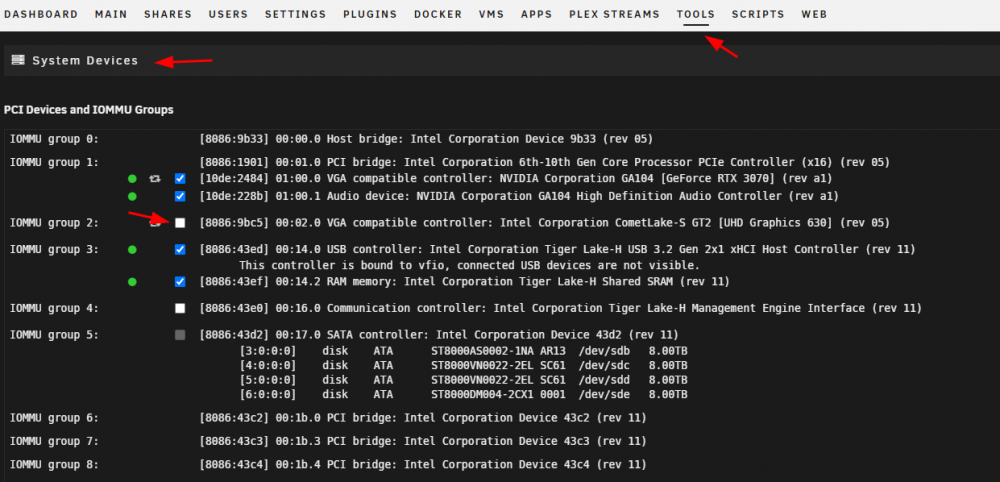Click green status dot for USB 3.2 controller

[x=132, y=249]
